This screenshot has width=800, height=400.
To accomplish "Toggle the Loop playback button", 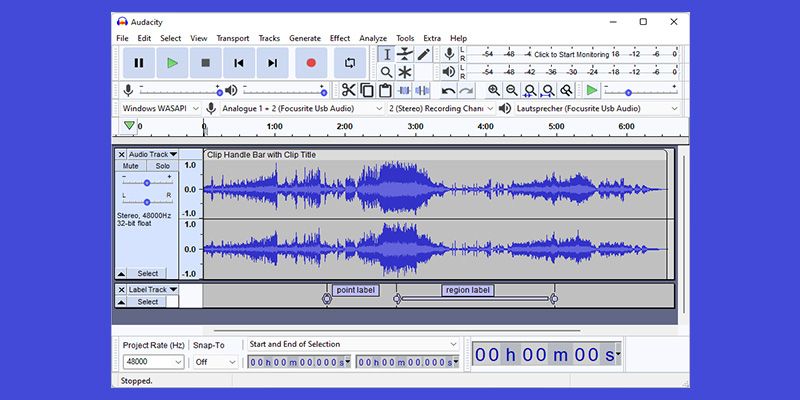I will (350, 63).
